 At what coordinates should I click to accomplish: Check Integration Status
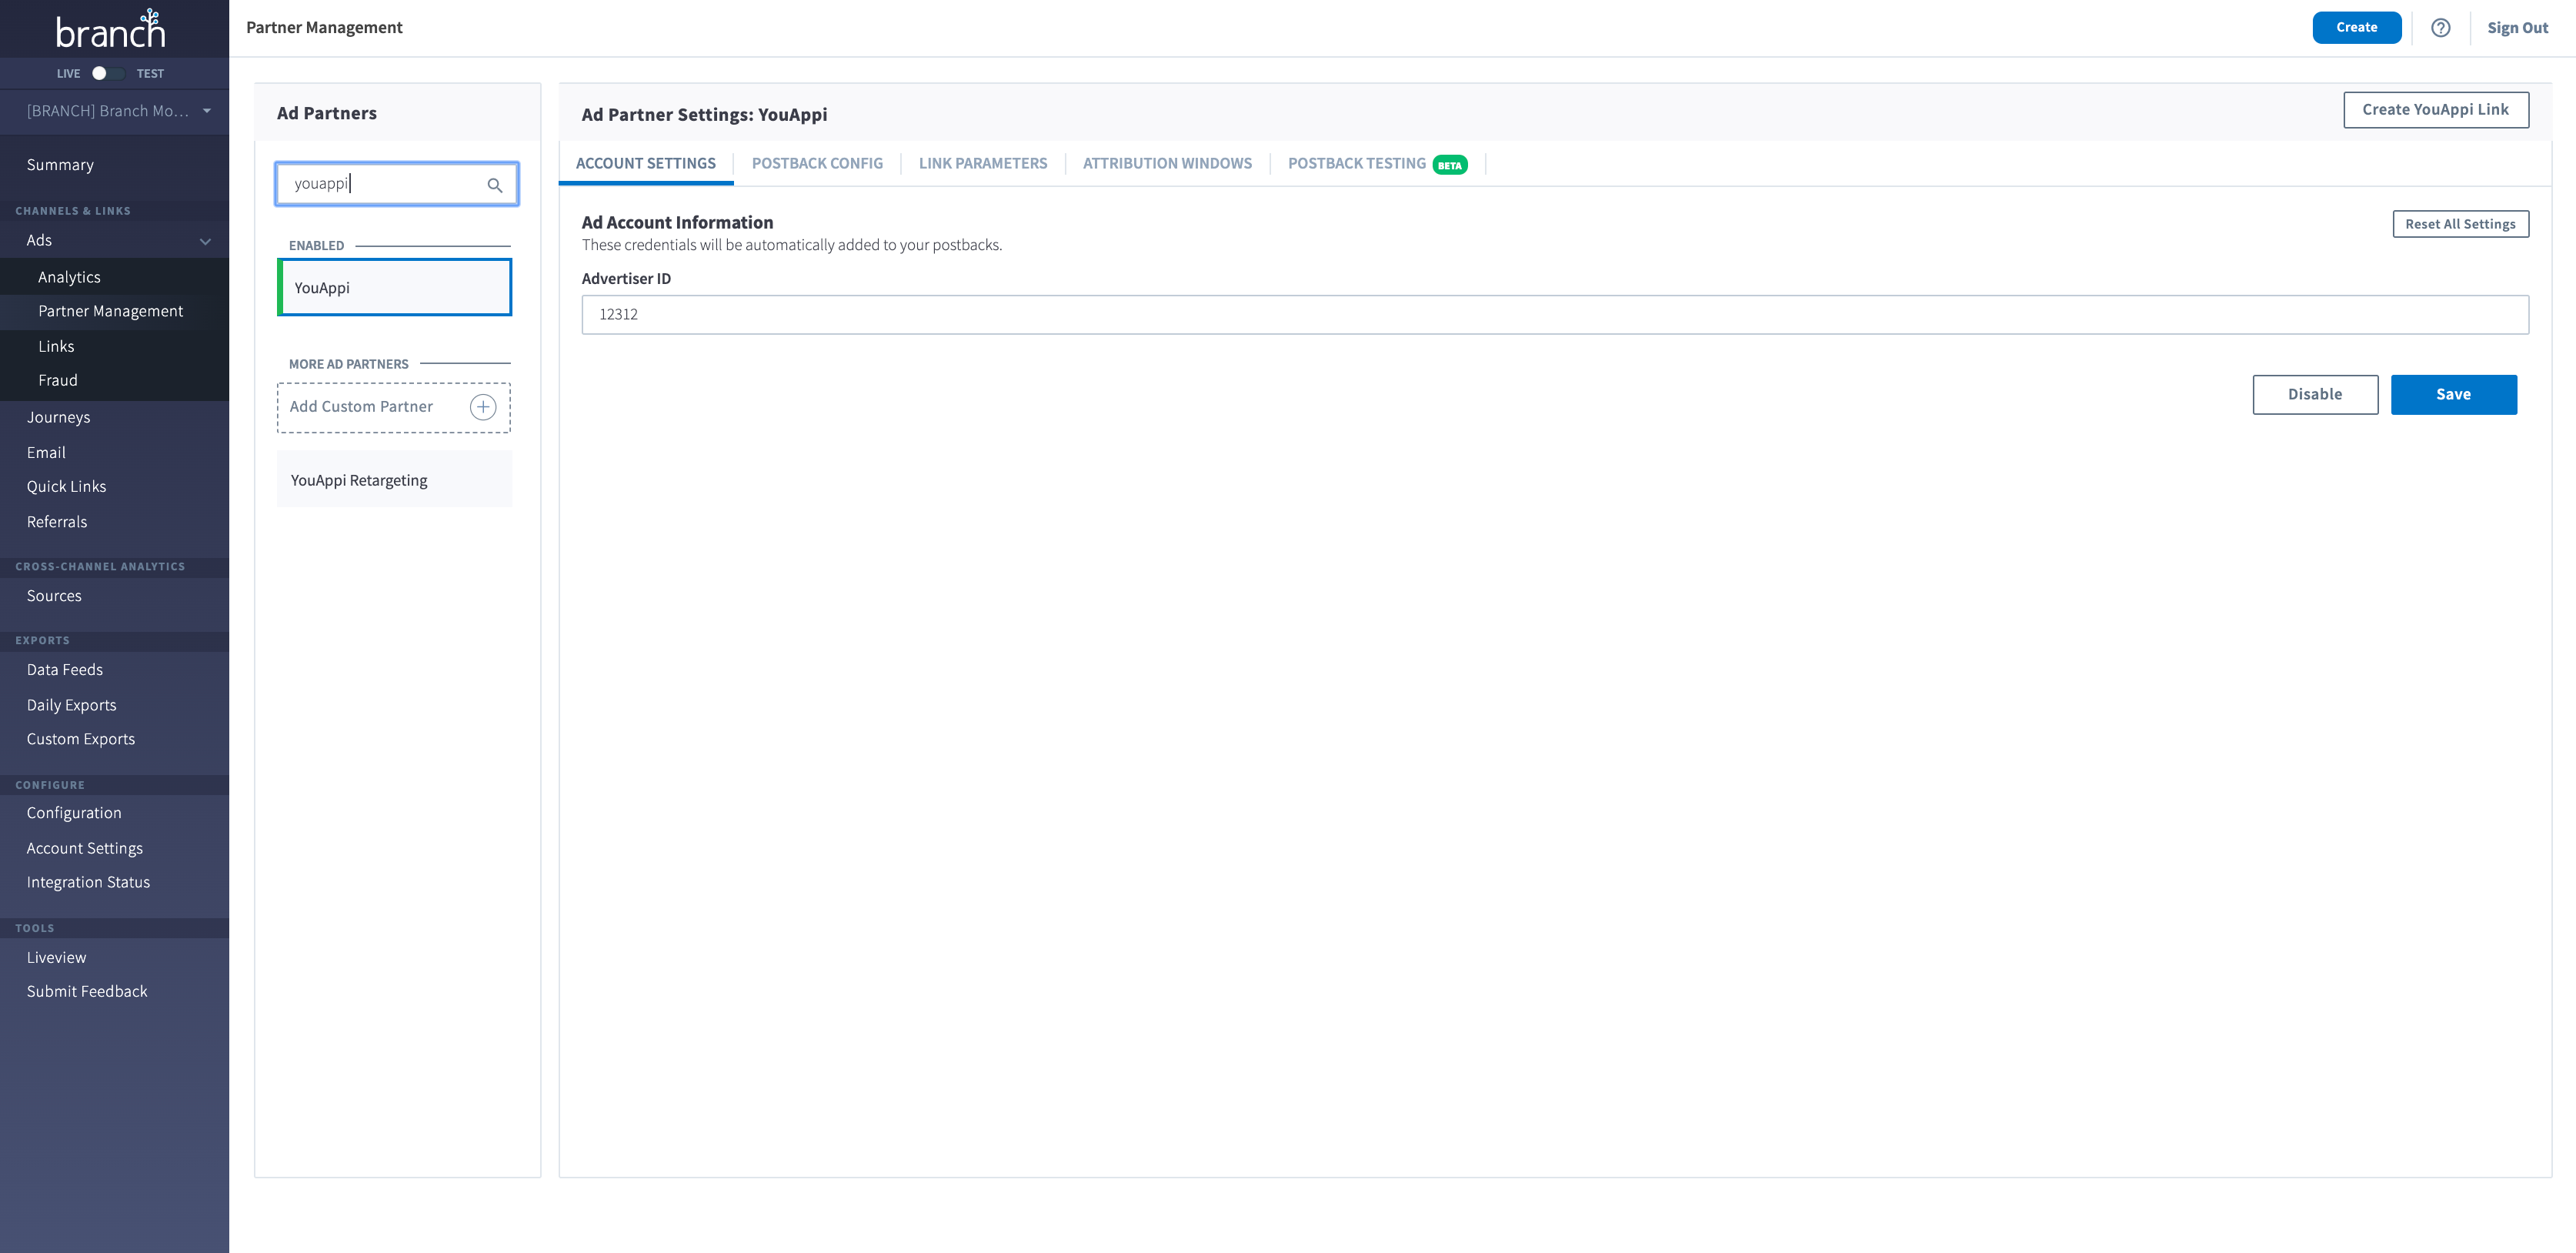point(88,882)
